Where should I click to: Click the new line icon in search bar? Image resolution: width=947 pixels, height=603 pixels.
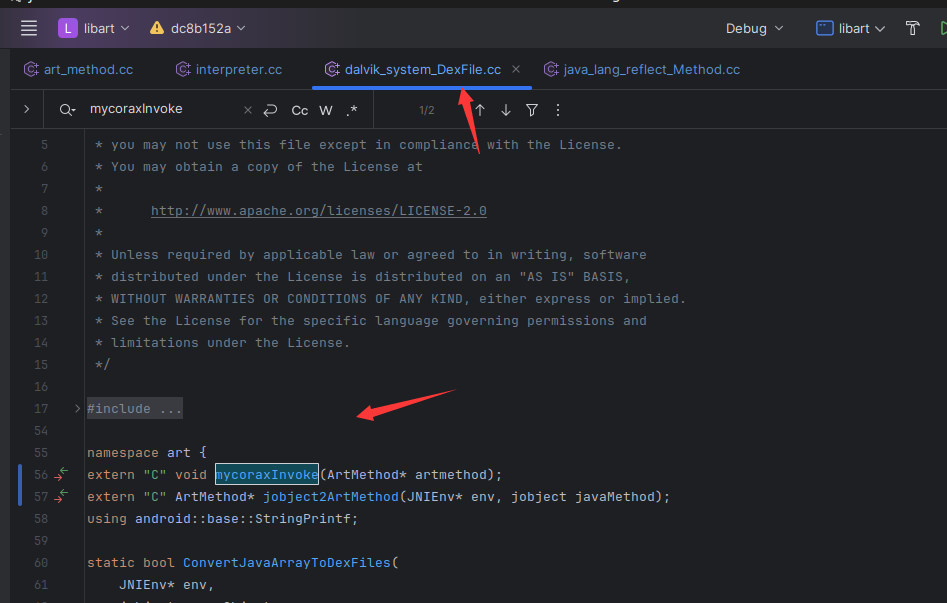[270, 110]
